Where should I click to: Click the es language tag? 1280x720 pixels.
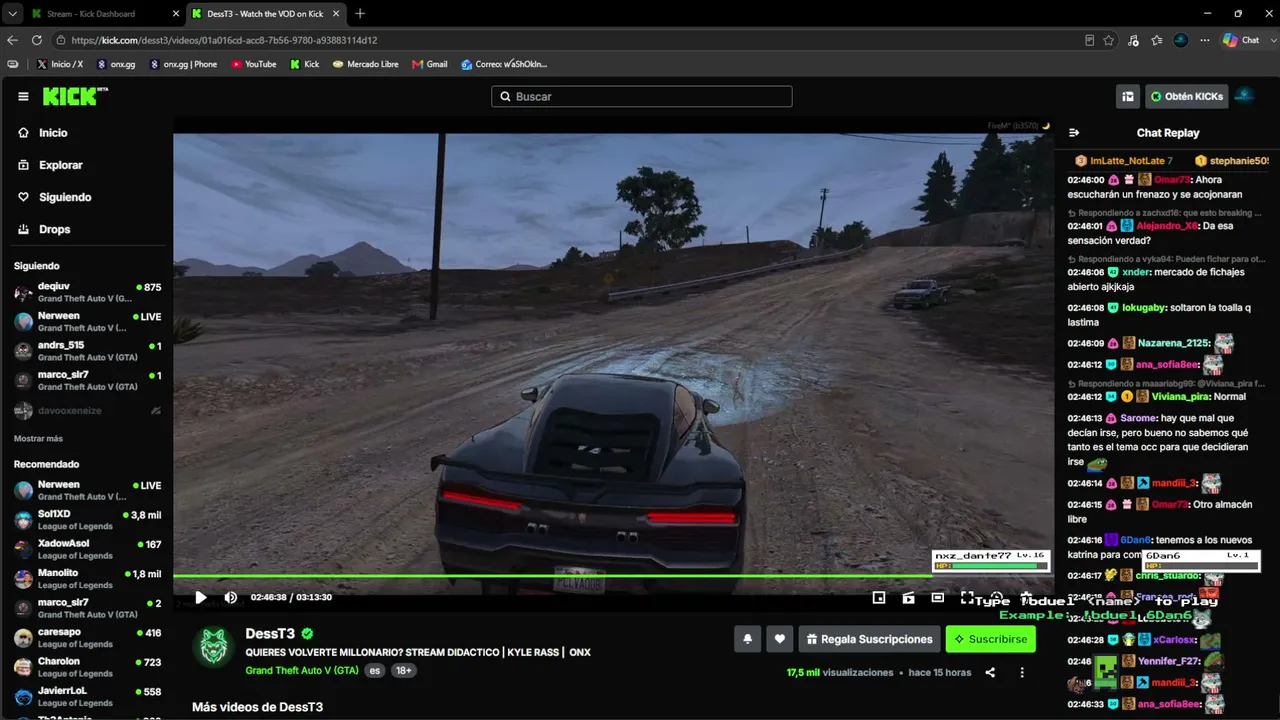coord(375,671)
